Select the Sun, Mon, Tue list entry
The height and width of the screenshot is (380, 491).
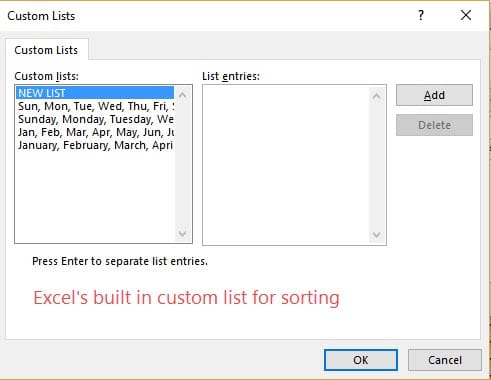(95, 106)
